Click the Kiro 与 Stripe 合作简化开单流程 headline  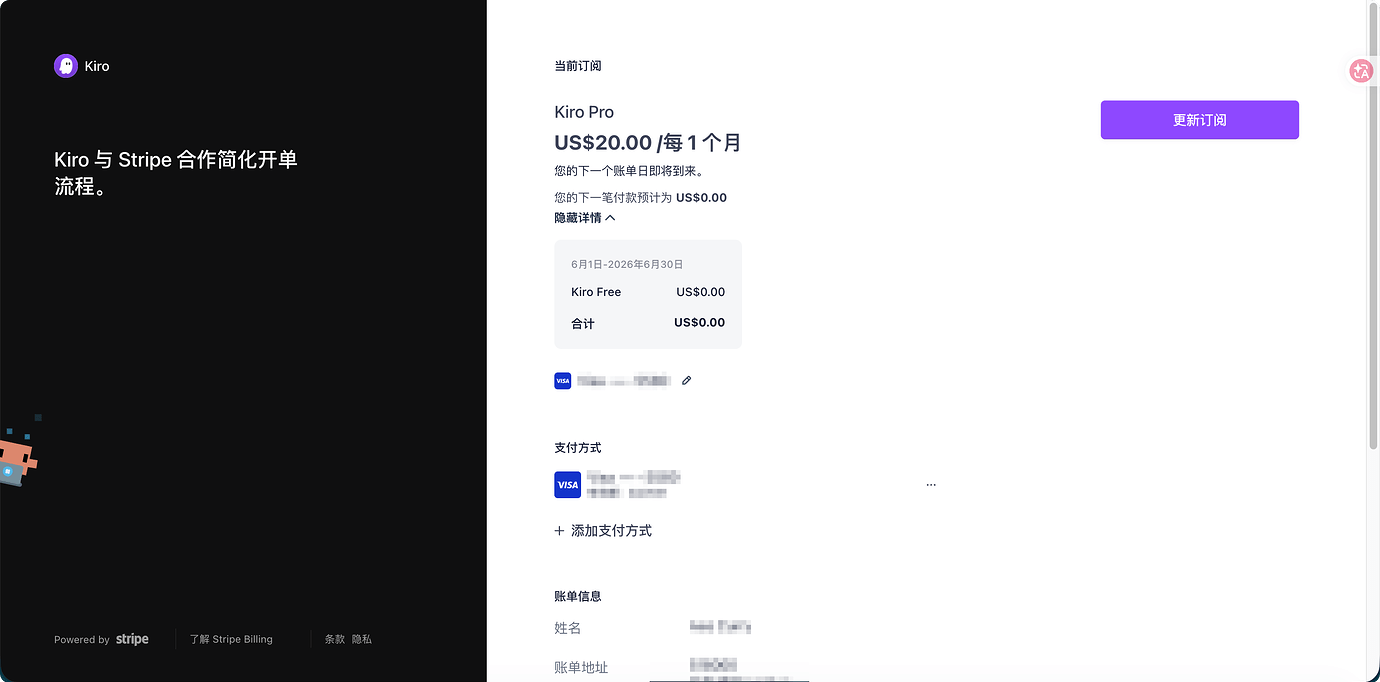coord(176,173)
